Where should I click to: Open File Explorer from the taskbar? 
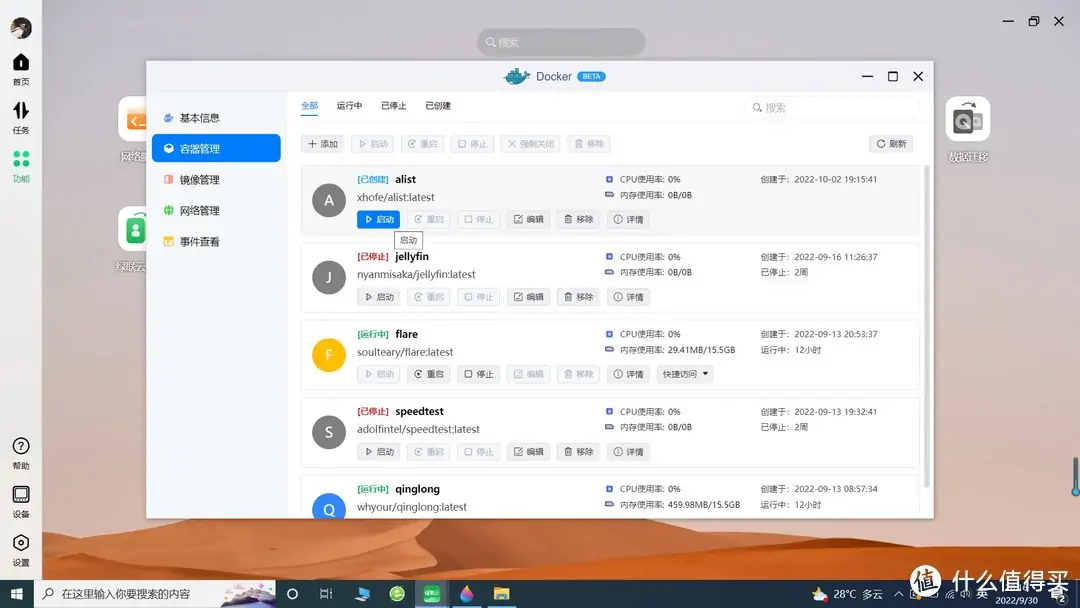[x=501, y=593]
